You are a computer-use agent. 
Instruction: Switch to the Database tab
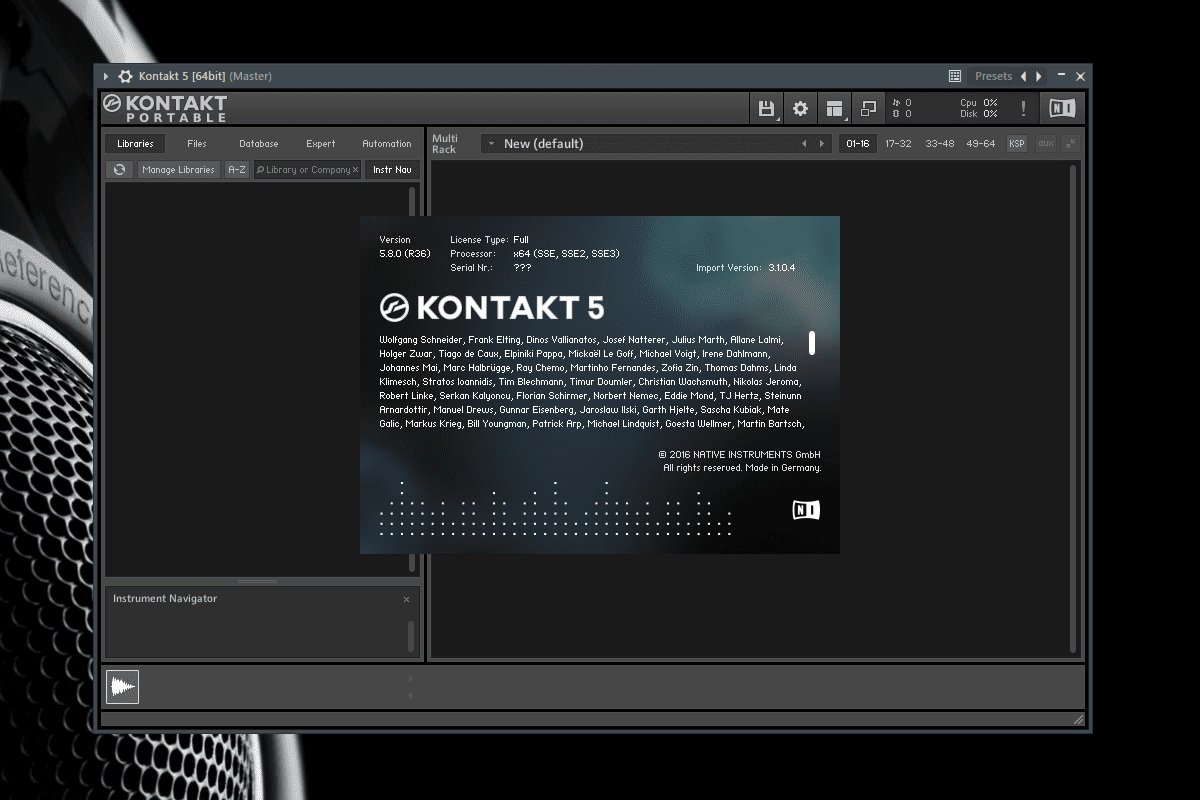259,143
